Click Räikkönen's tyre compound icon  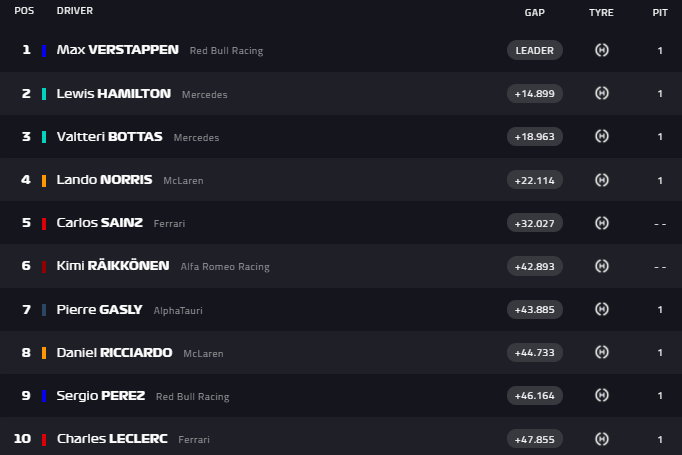click(601, 266)
